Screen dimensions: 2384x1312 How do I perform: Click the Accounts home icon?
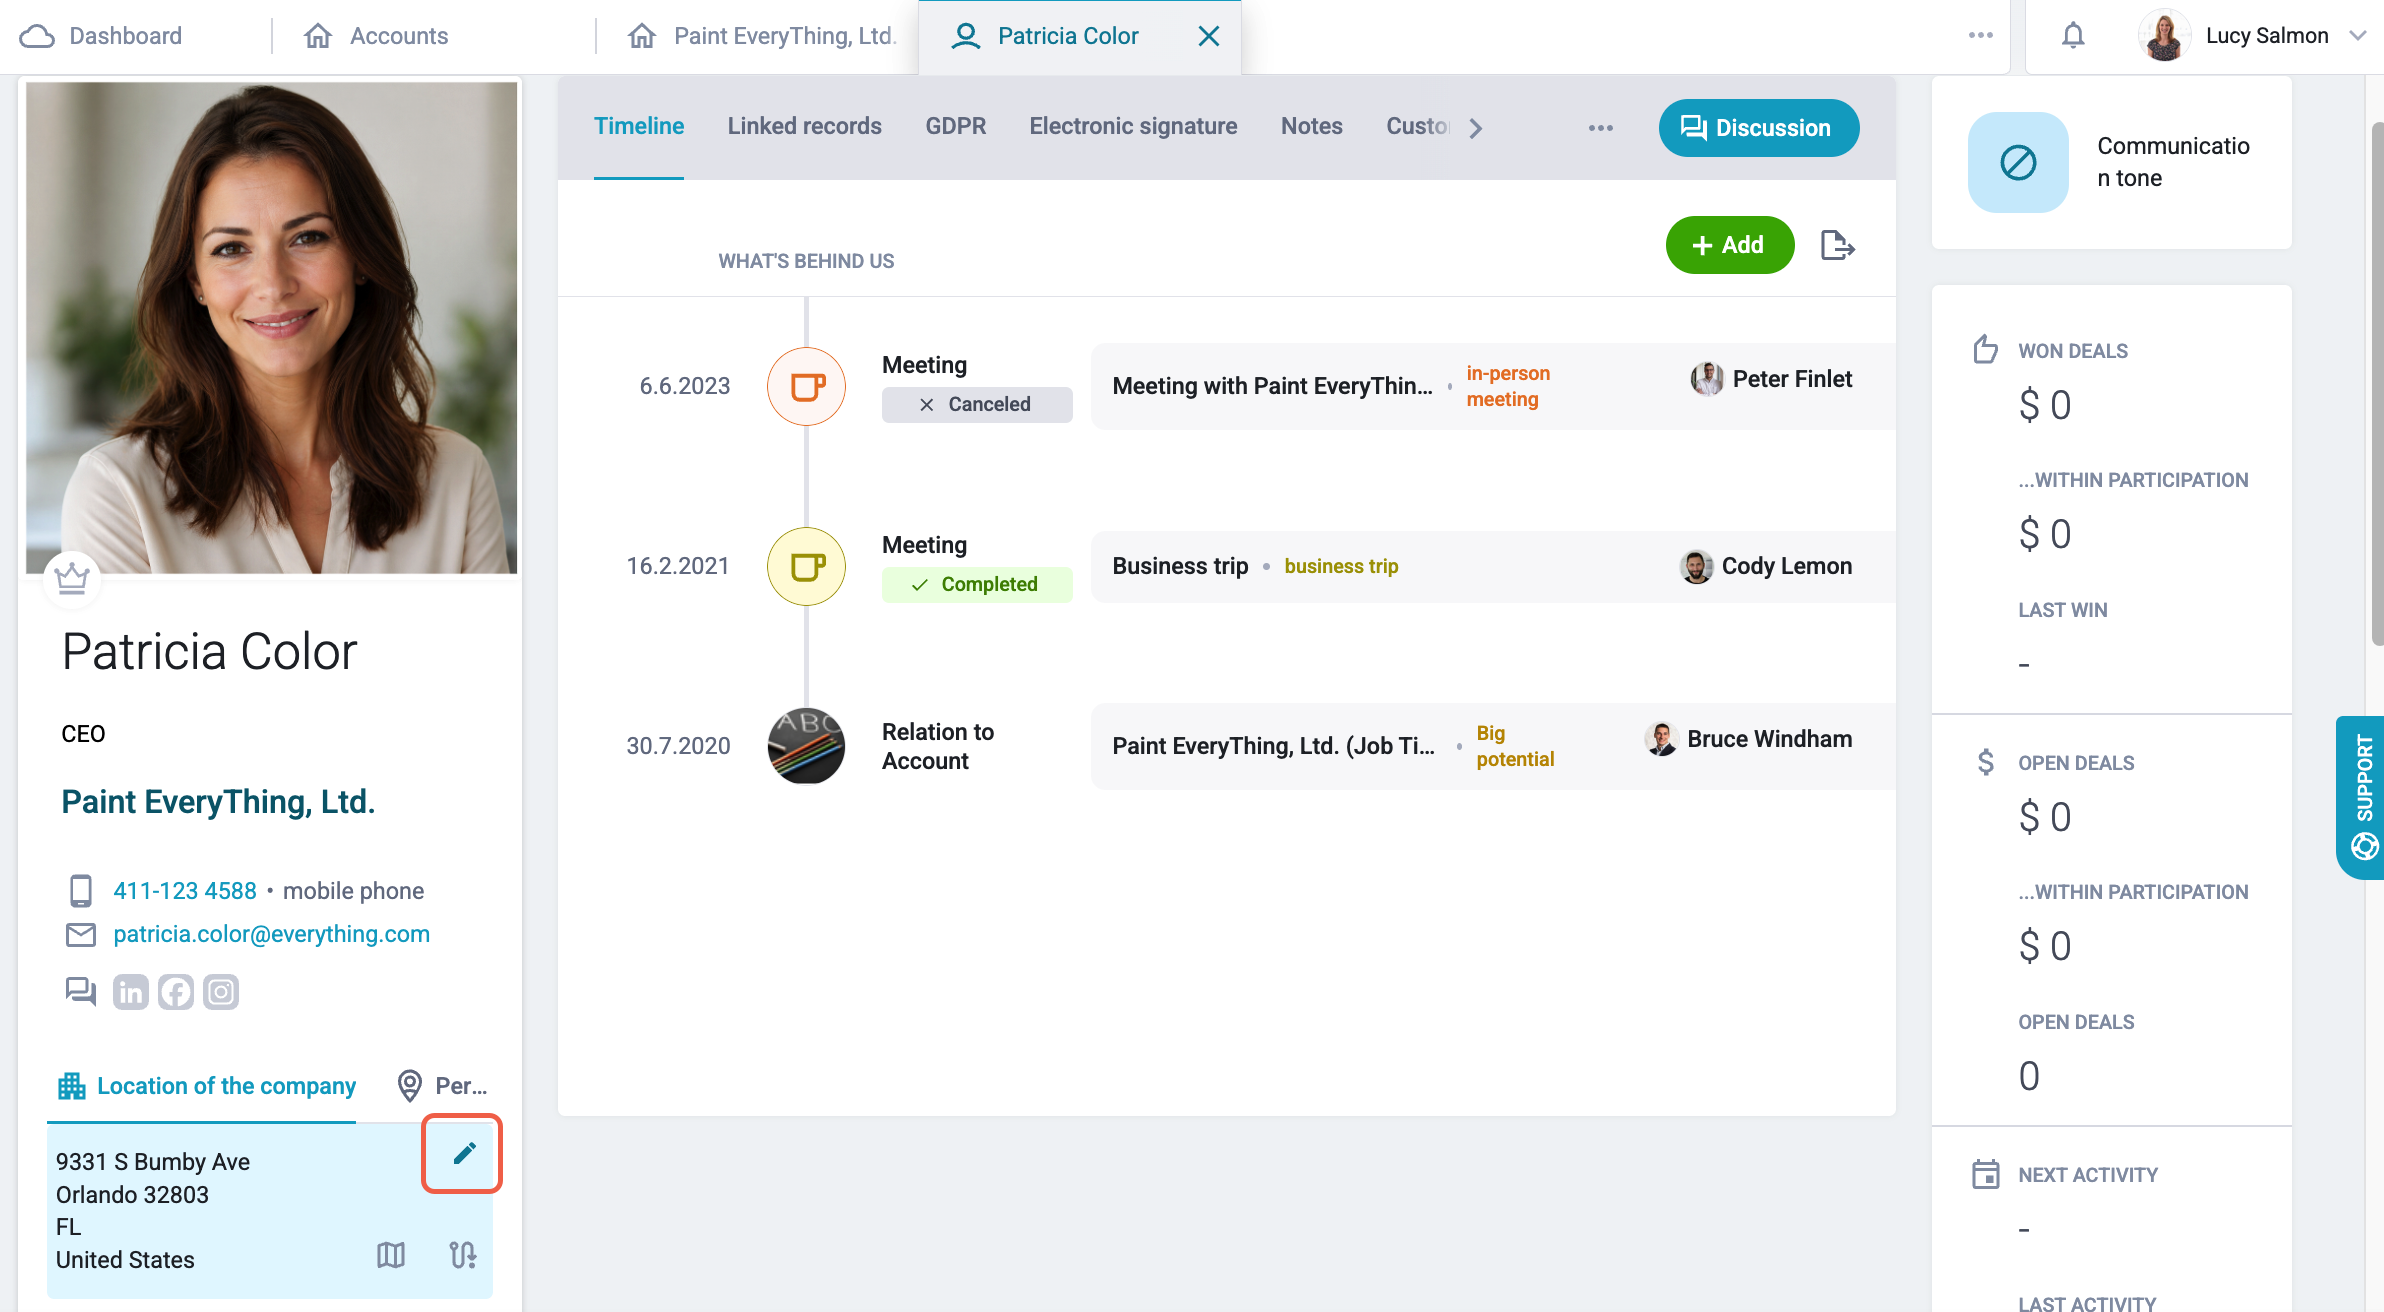coord(318,36)
